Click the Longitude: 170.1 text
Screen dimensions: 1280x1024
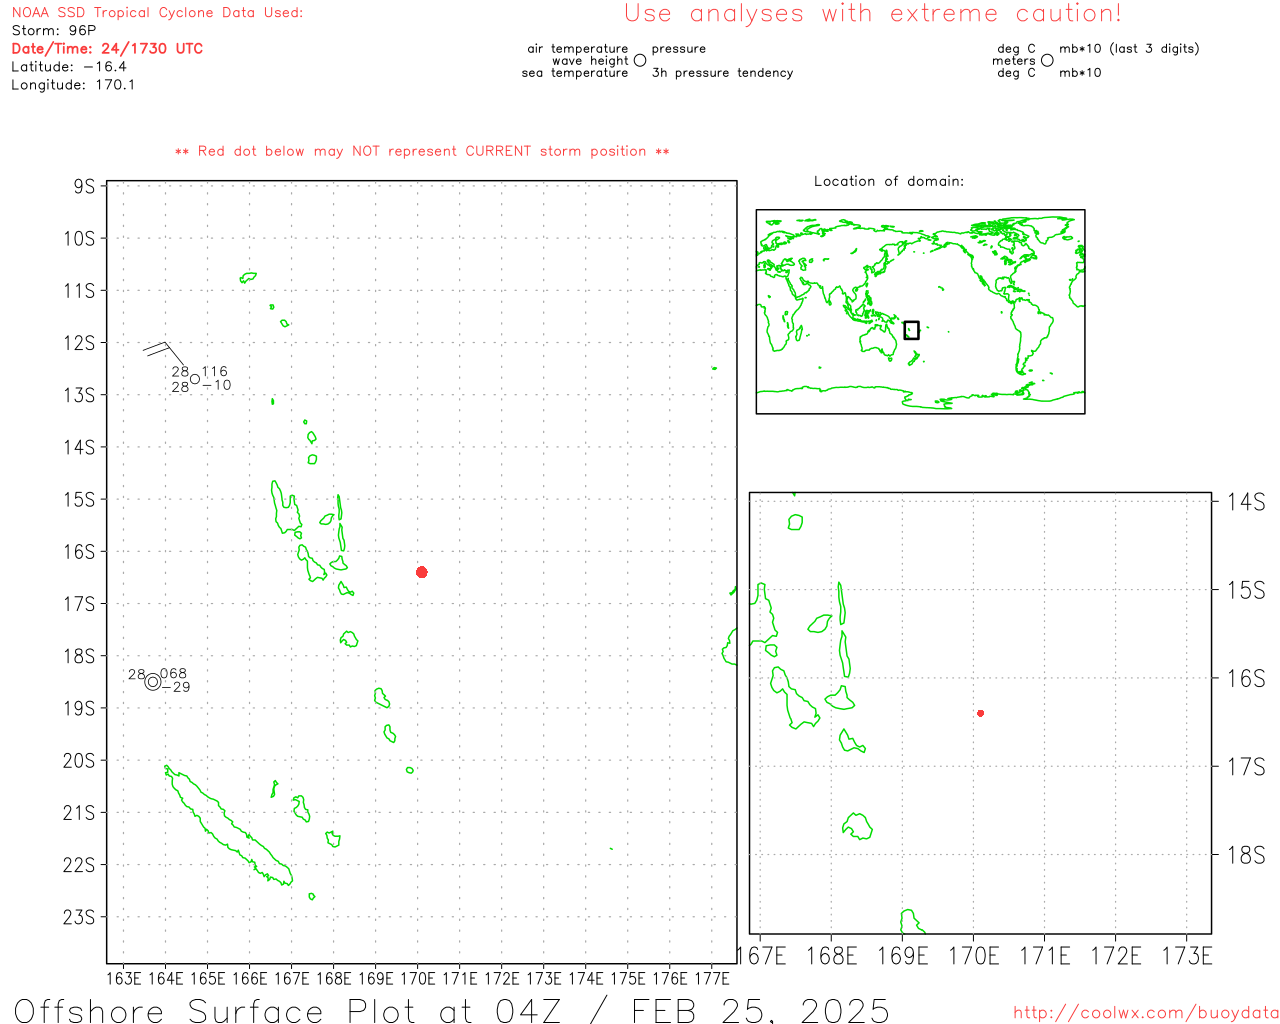tap(73, 85)
